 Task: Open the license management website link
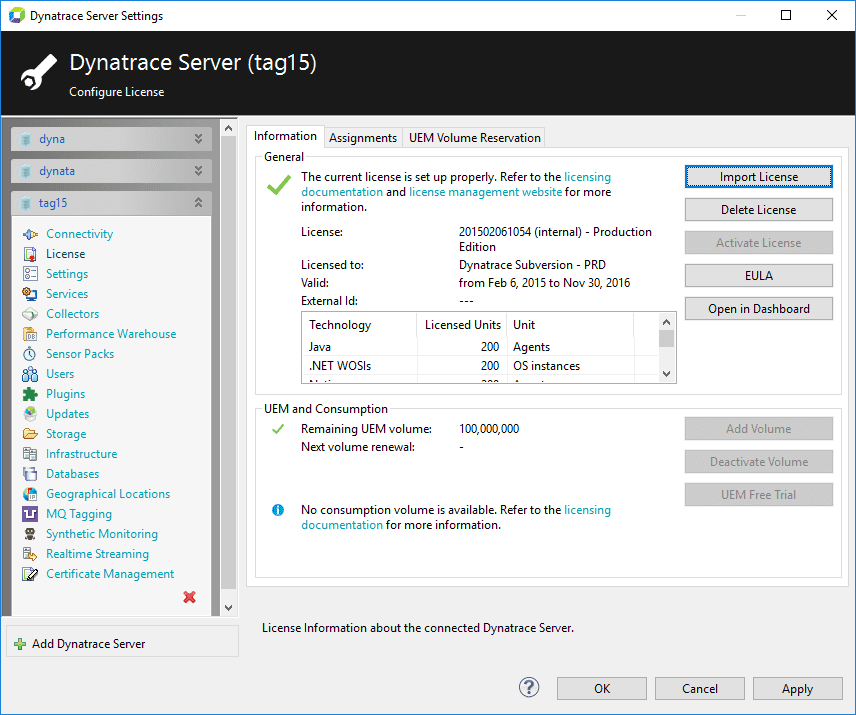pyautogui.click(x=485, y=193)
